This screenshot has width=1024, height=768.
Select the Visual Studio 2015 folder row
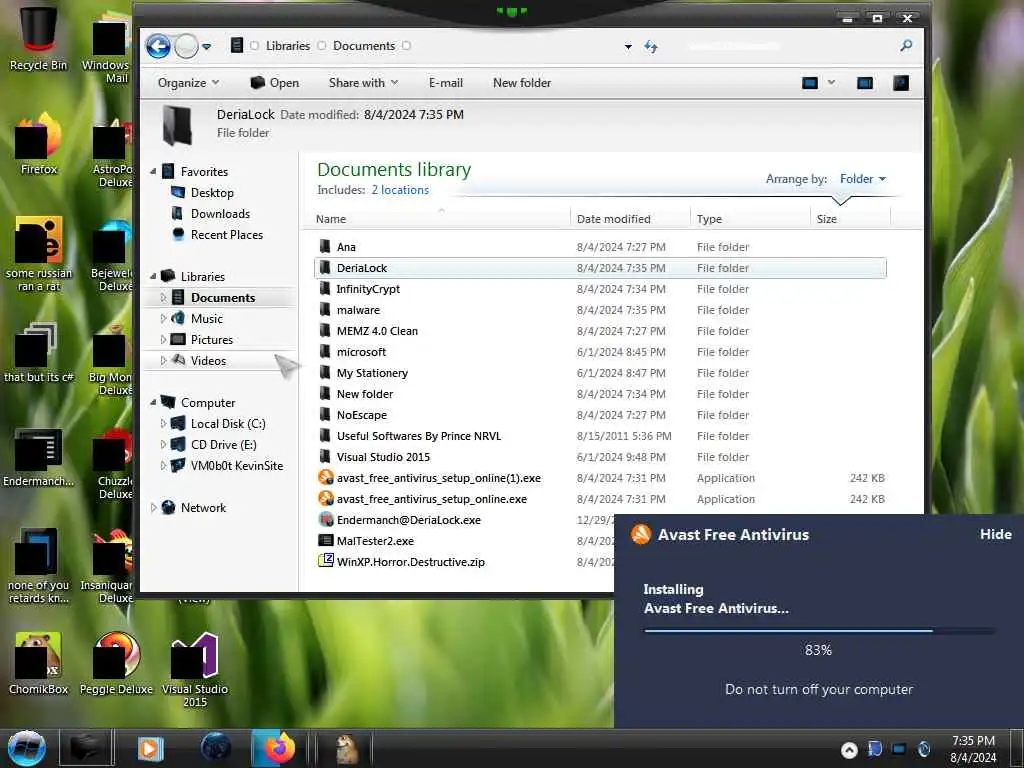point(600,456)
